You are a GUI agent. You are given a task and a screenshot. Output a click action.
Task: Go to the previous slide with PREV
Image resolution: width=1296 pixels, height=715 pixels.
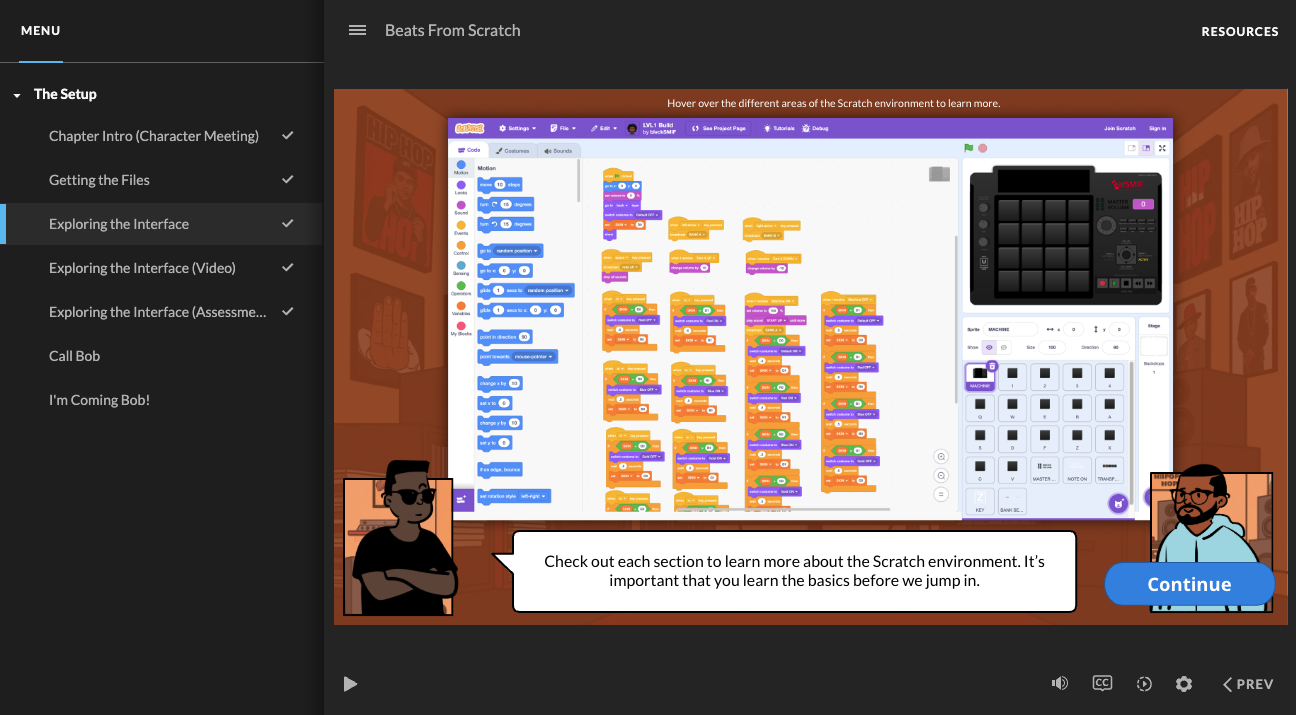click(1248, 684)
